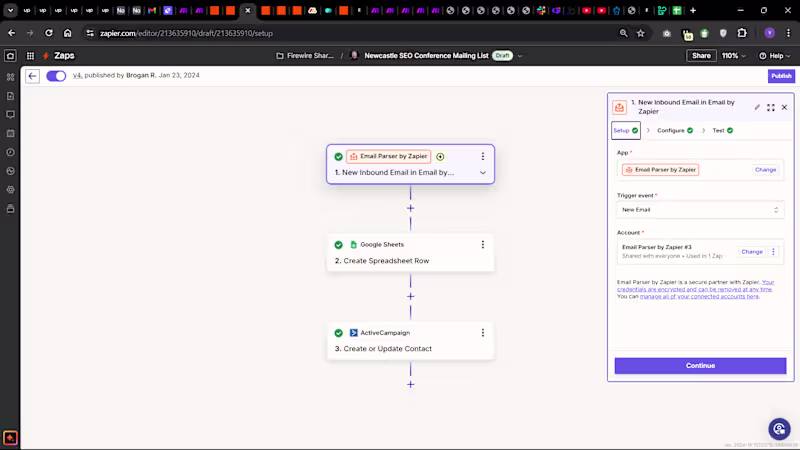Image resolution: width=800 pixels, height=450 pixels.
Task: Click the Email Parser by Zapier badge on step 1
Action: (x=388, y=157)
